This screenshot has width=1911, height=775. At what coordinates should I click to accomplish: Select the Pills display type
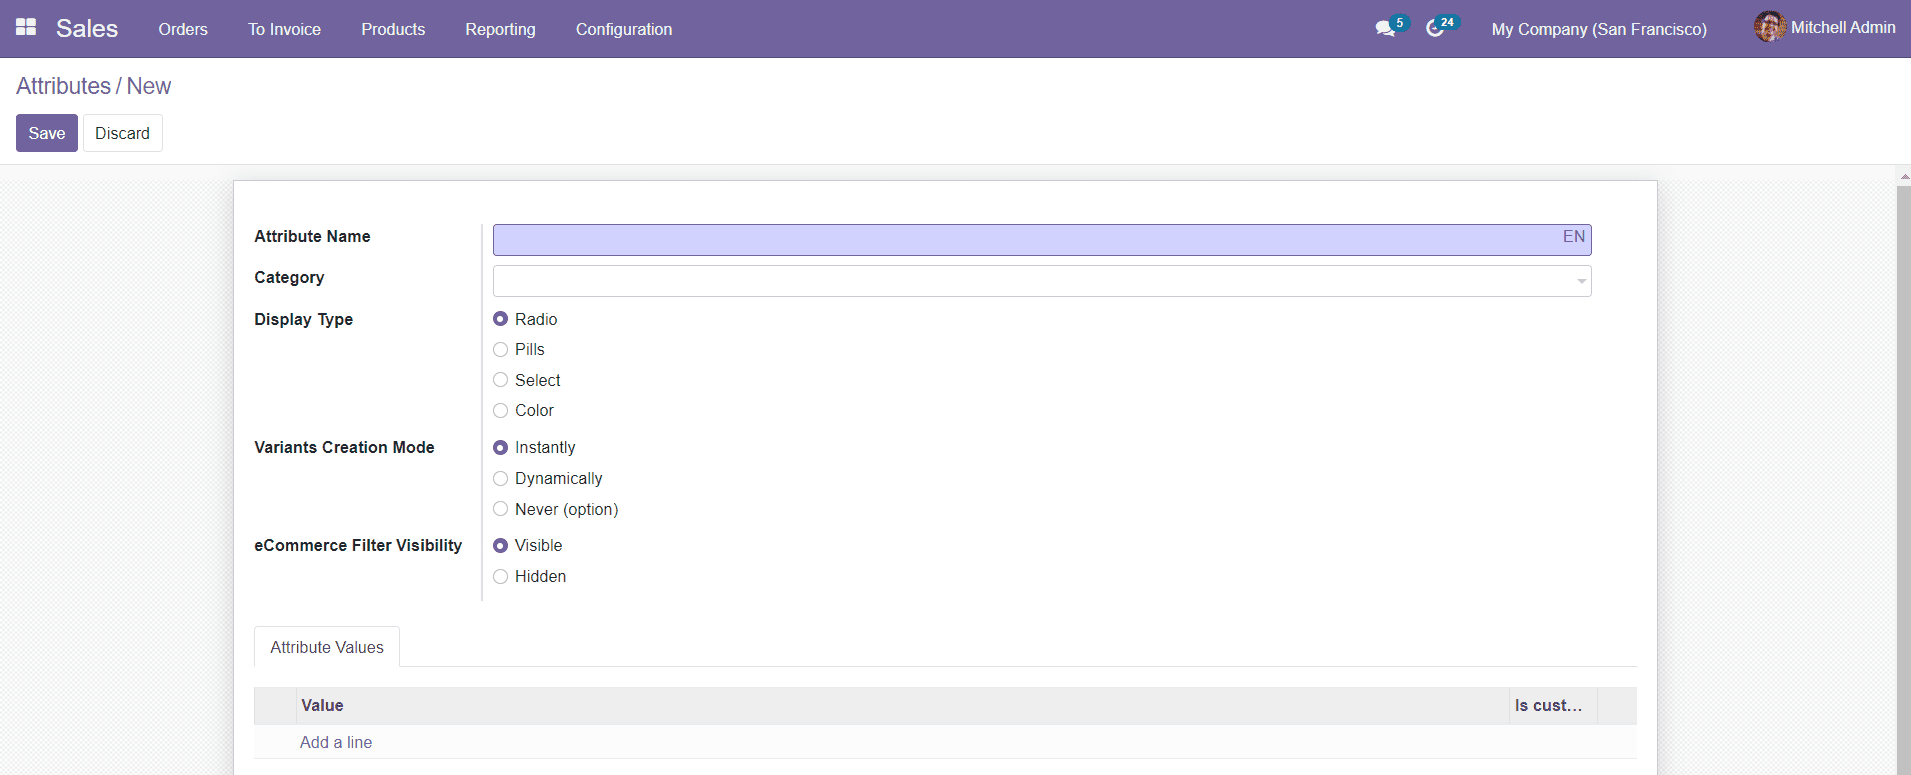pos(501,350)
